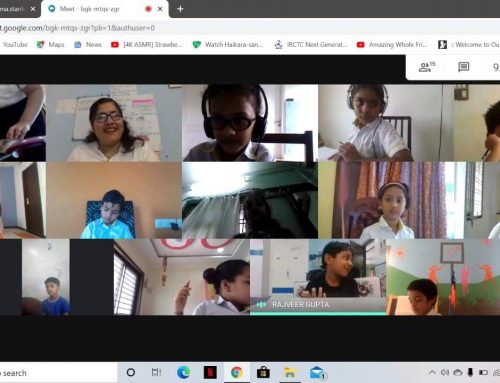Open the Amazing Whole Fri bookmark
Image resolution: width=500 pixels, height=383 pixels.
[392, 44]
